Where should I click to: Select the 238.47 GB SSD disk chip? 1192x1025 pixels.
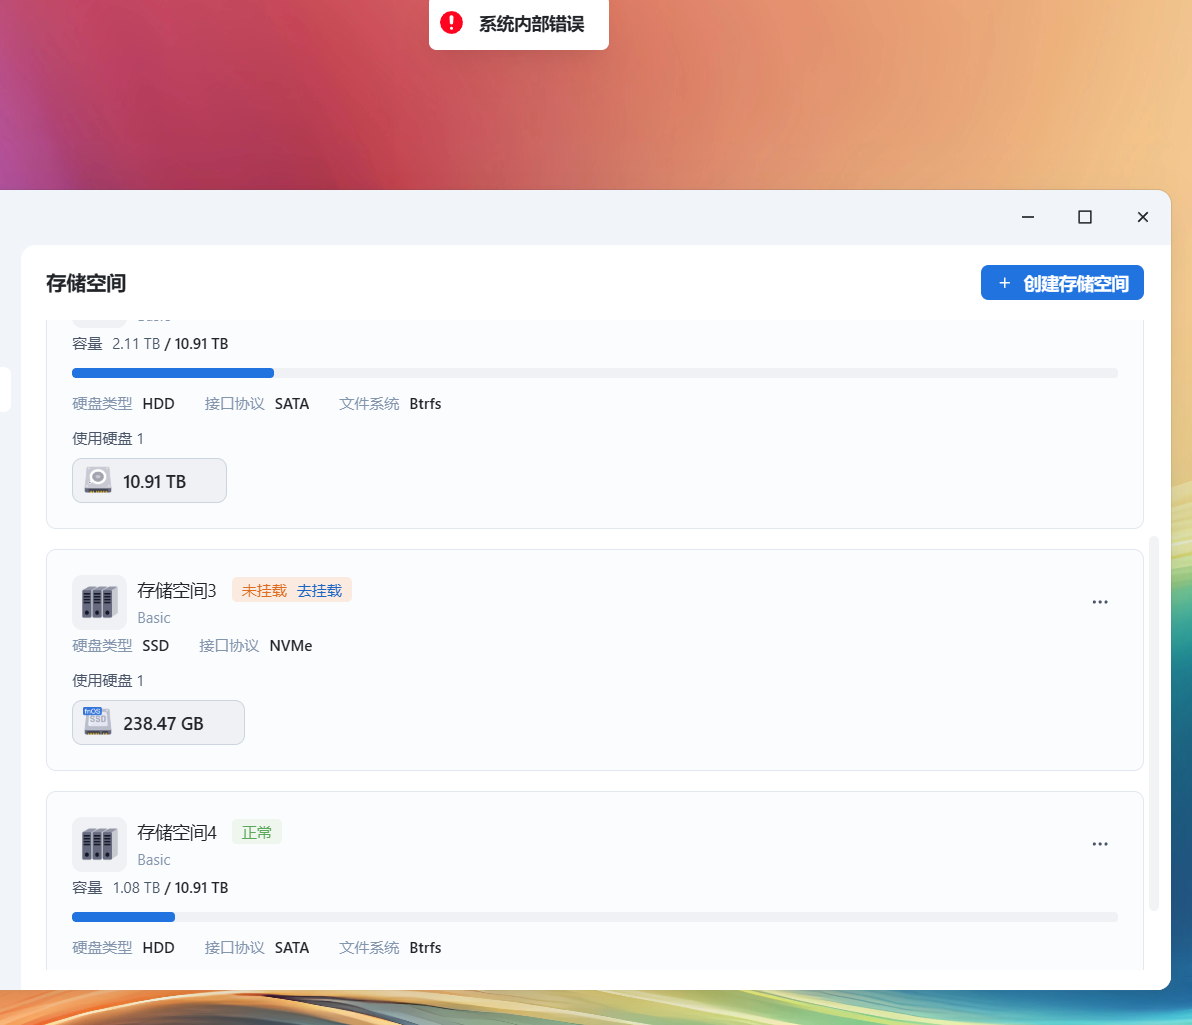click(x=158, y=722)
